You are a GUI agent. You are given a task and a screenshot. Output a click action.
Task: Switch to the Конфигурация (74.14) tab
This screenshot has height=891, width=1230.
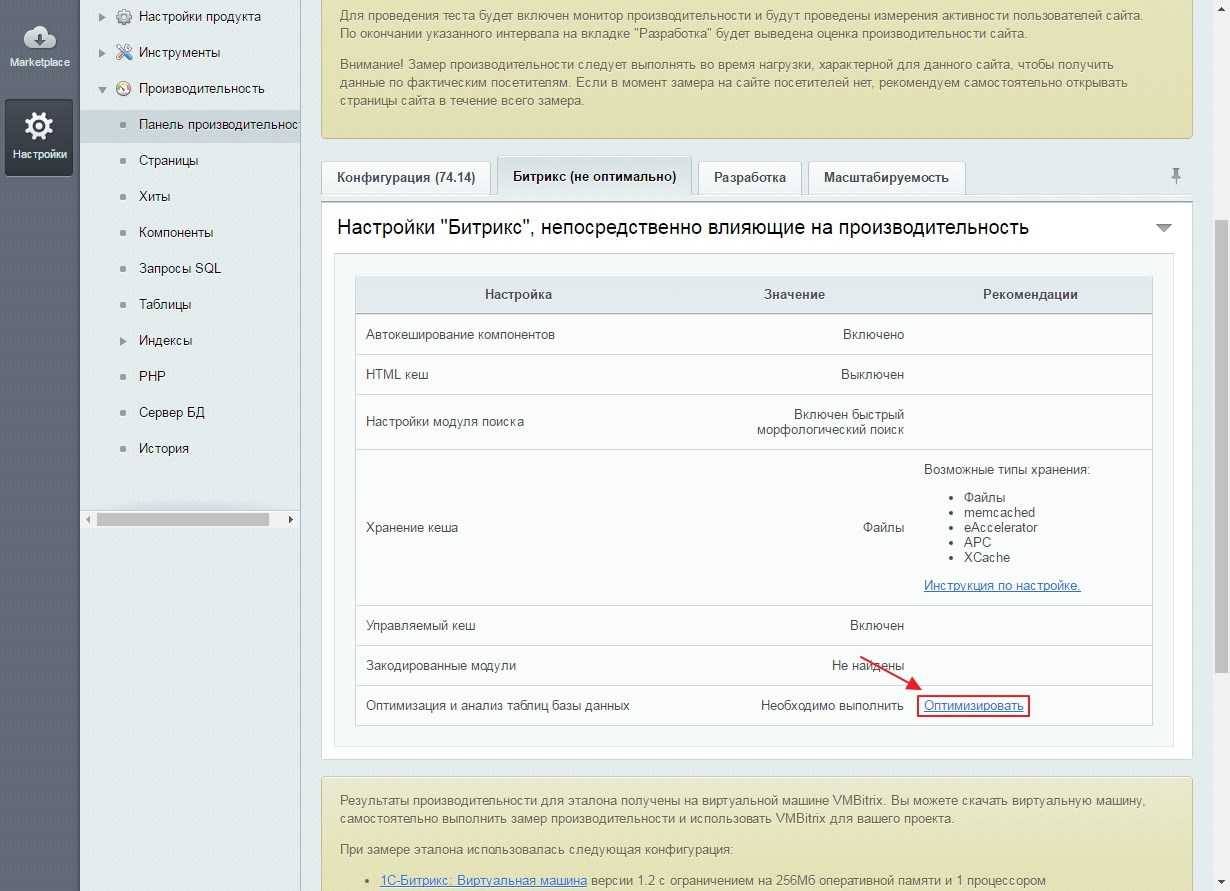405,177
